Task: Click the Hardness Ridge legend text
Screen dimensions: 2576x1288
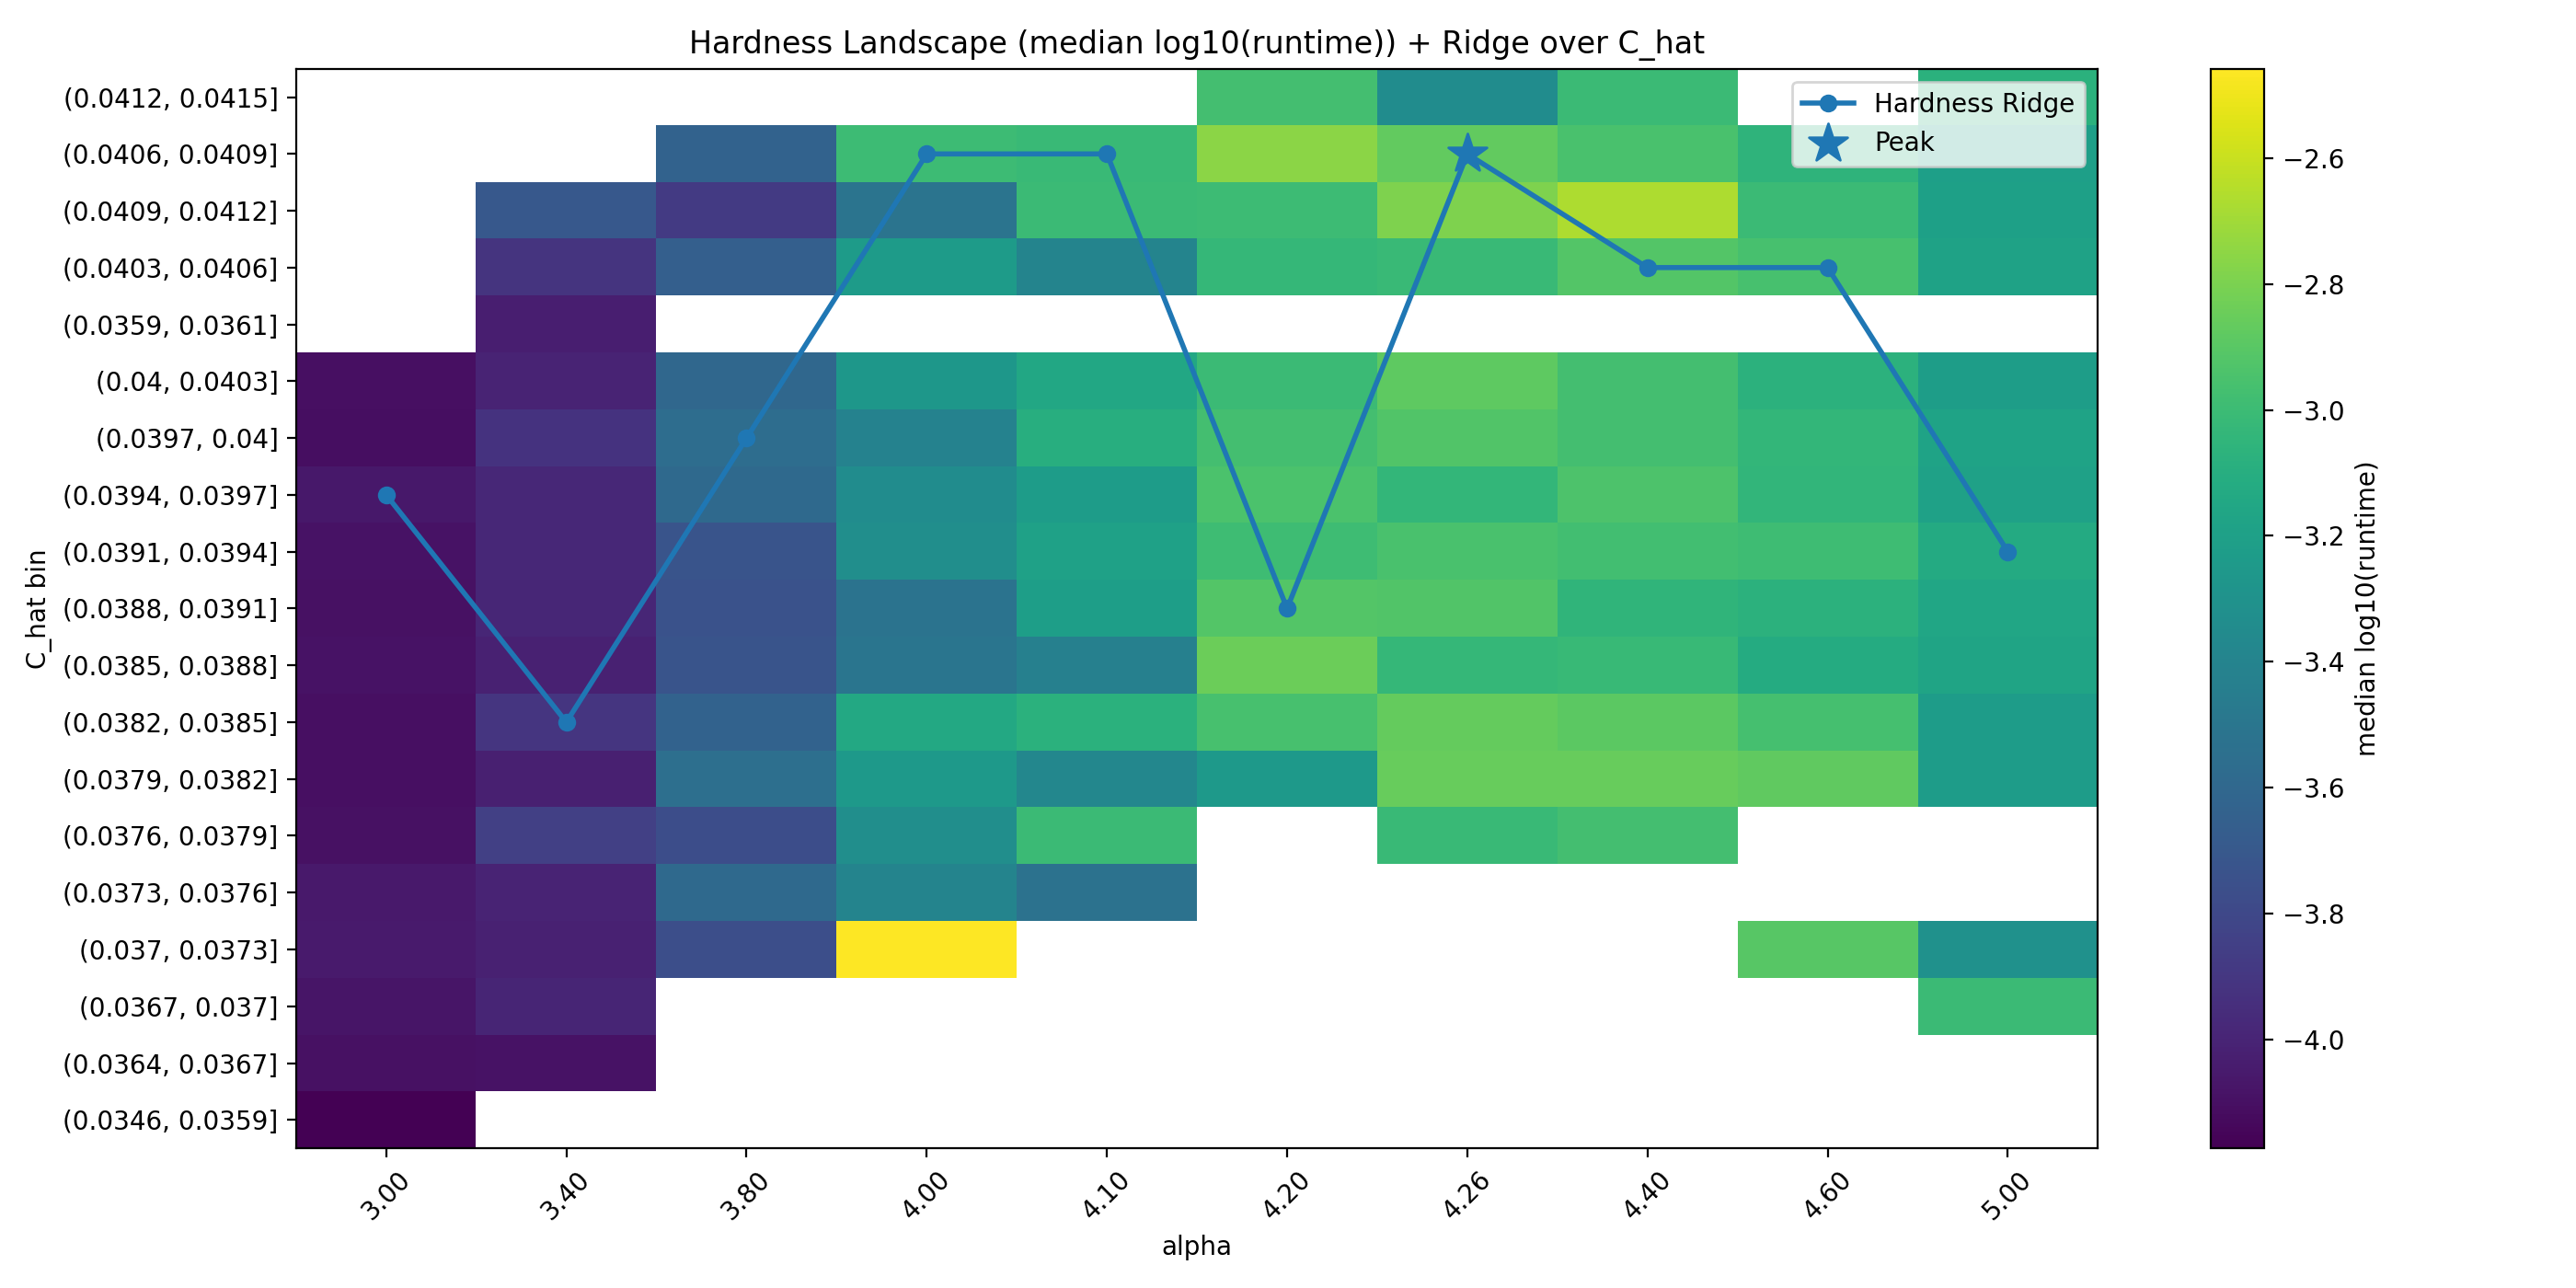Action: point(1973,103)
